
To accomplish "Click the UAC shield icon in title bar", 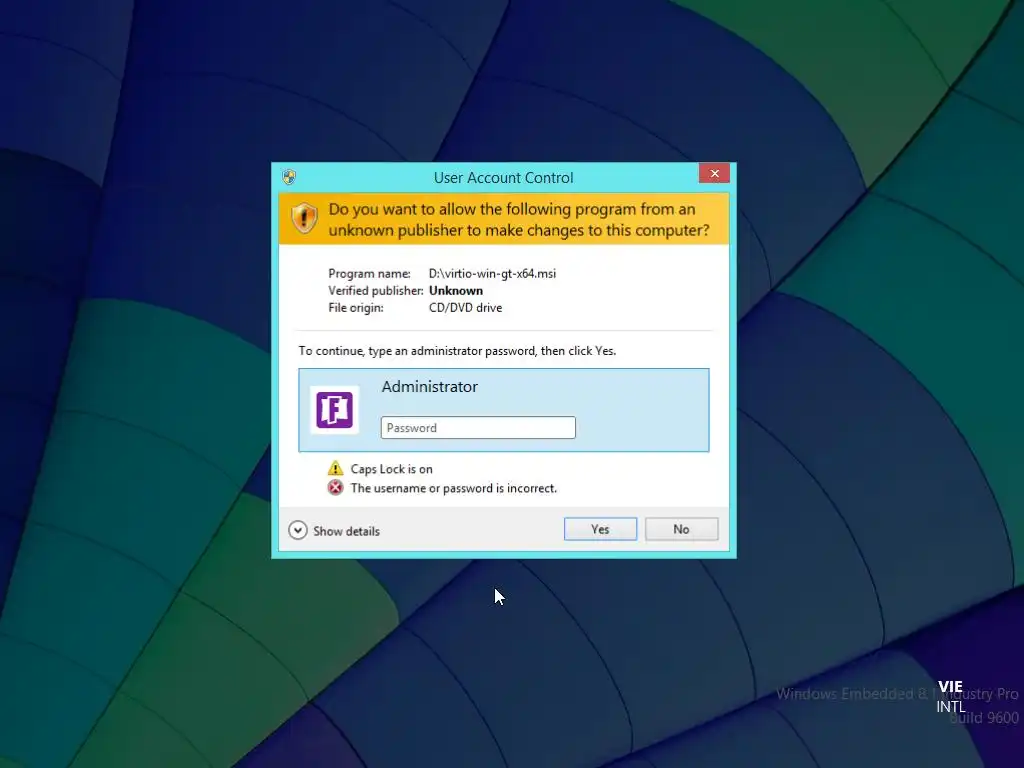I will [289, 177].
